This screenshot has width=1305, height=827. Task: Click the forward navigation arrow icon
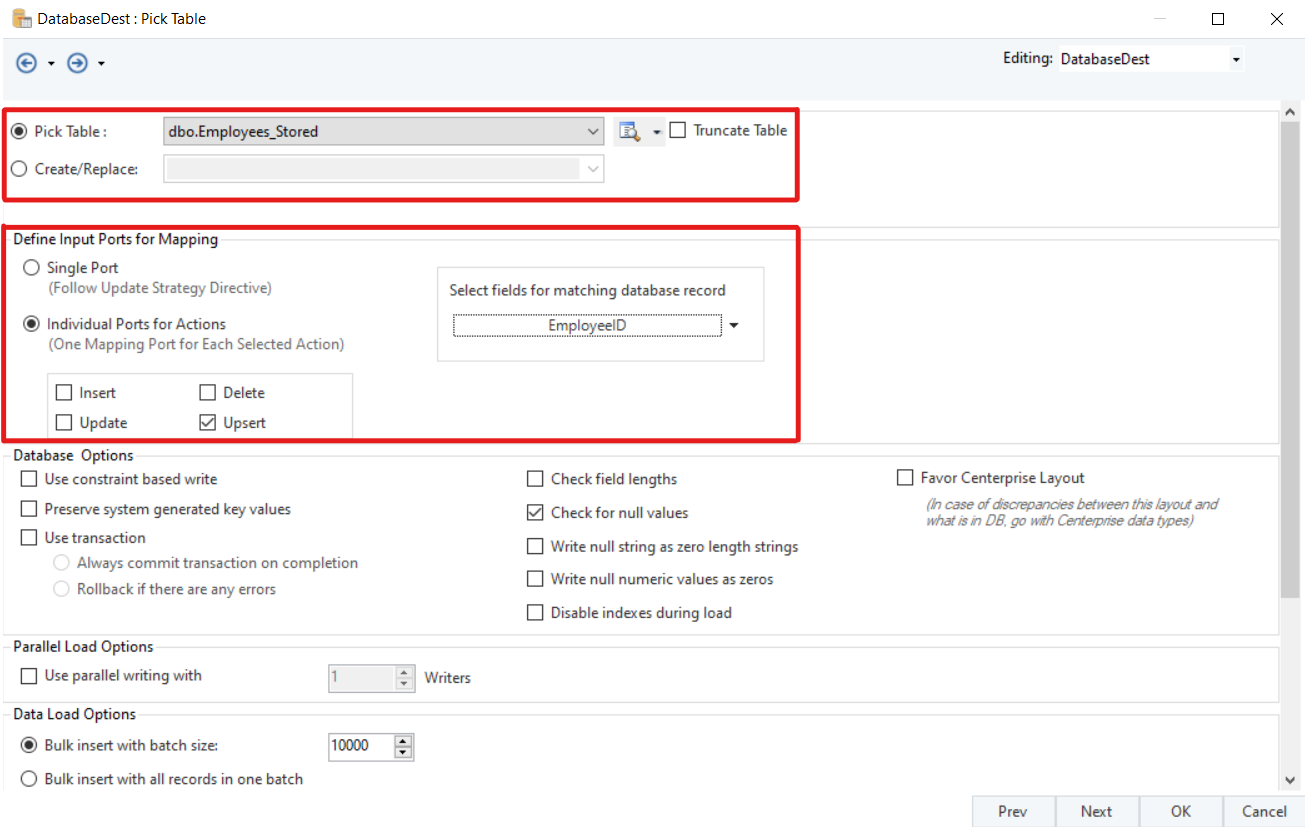pos(77,63)
